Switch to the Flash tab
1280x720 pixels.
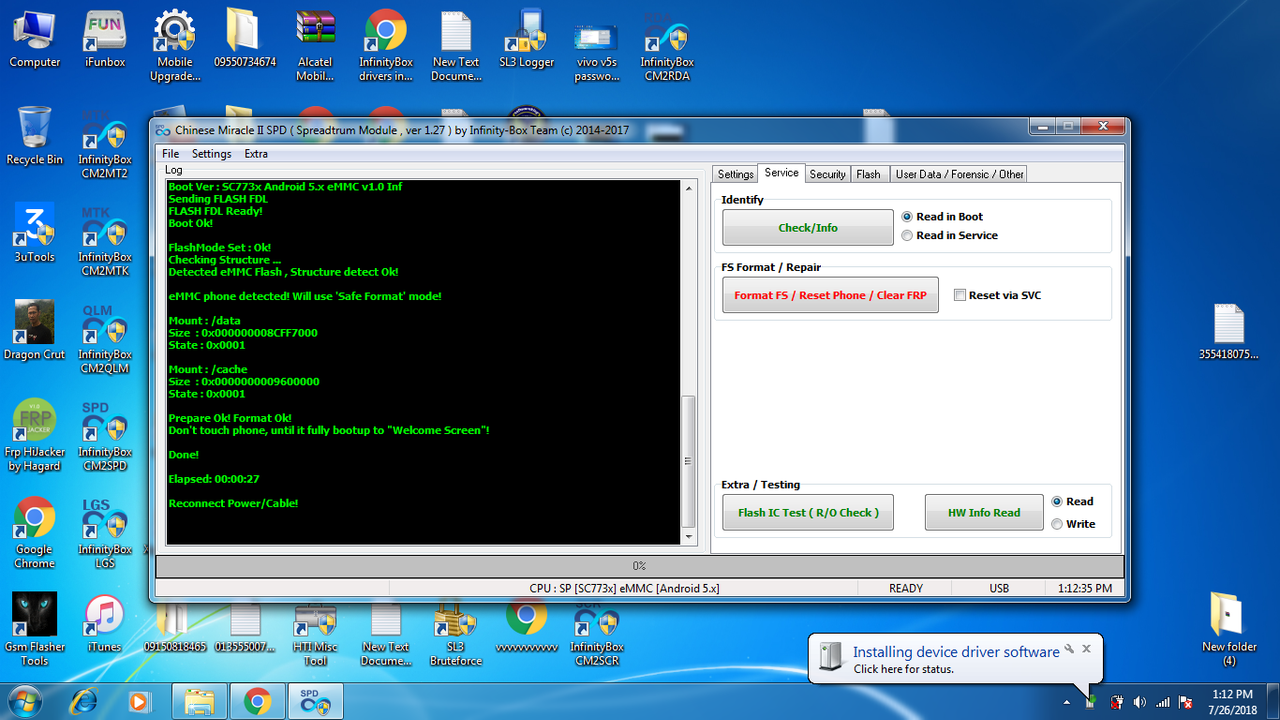tap(868, 174)
